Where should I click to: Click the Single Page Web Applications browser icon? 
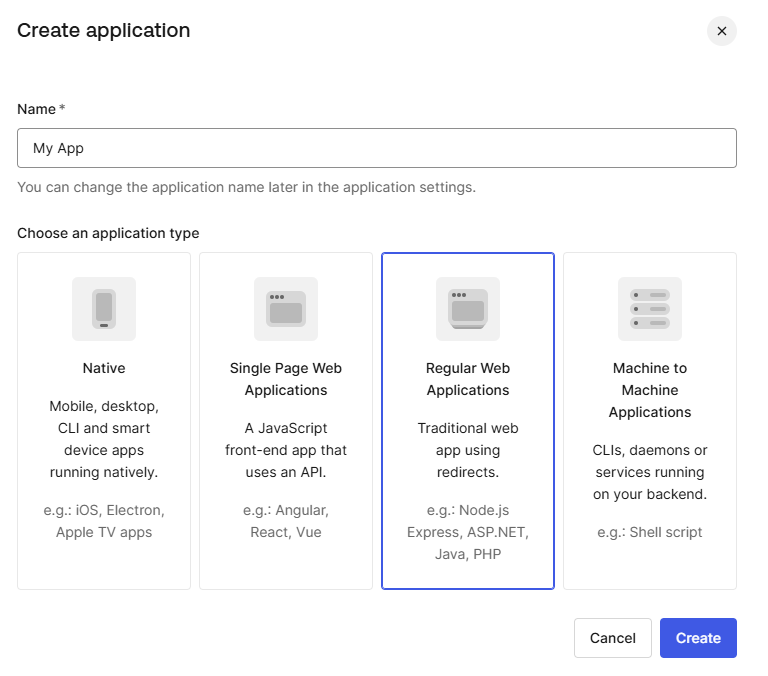(286, 308)
